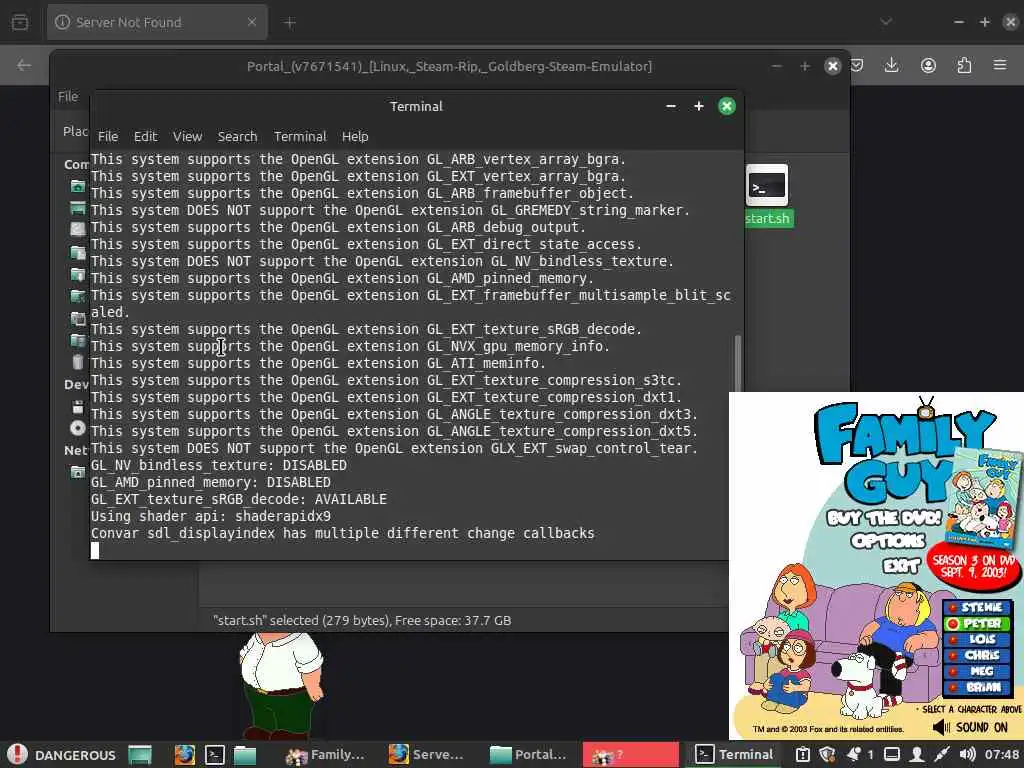This screenshot has width=1024, height=768.
Task: Click the Firefox view icon left of tabs
Action: coord(20,23)
